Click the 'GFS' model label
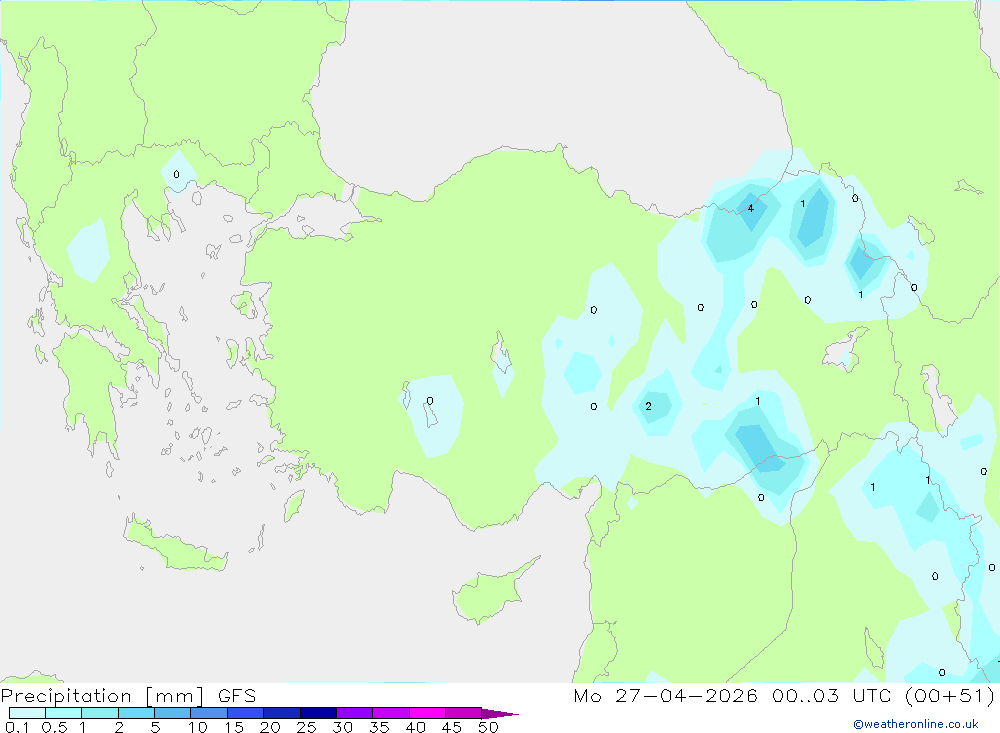This screenshot has height=733, width=1000. pos(237,696)
